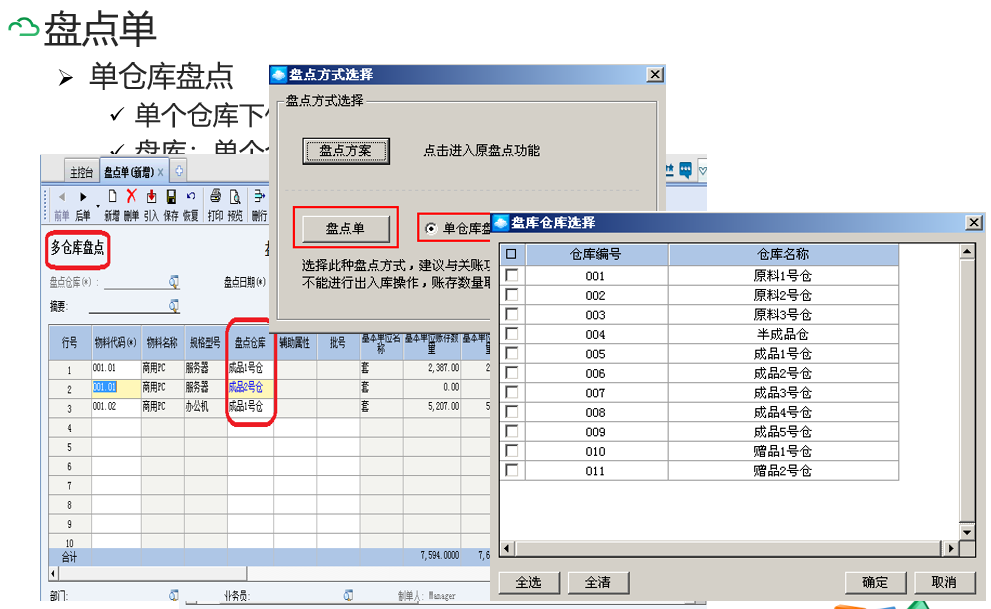The image size is (991, 609).
Task: Click the 前单 previous document arrow
Action: pyautogui.click(x=62, y=196)
